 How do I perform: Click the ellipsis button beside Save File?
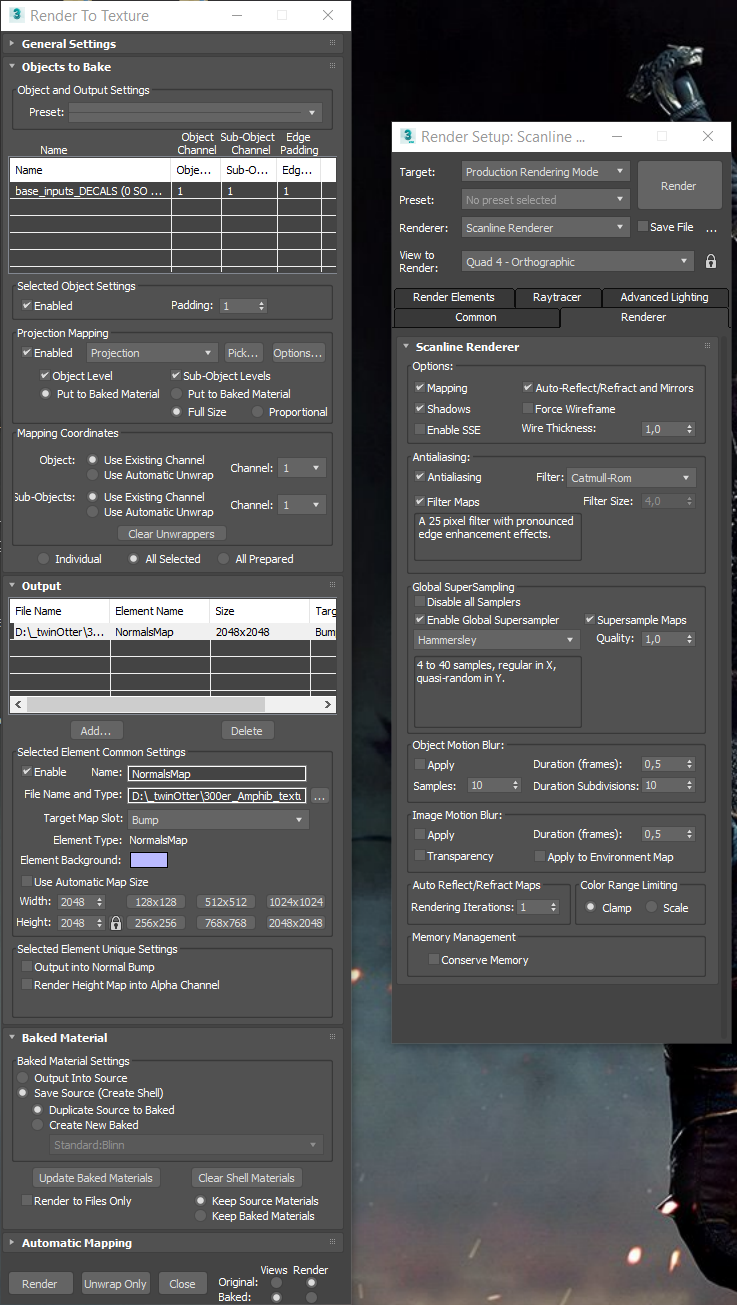712,228
